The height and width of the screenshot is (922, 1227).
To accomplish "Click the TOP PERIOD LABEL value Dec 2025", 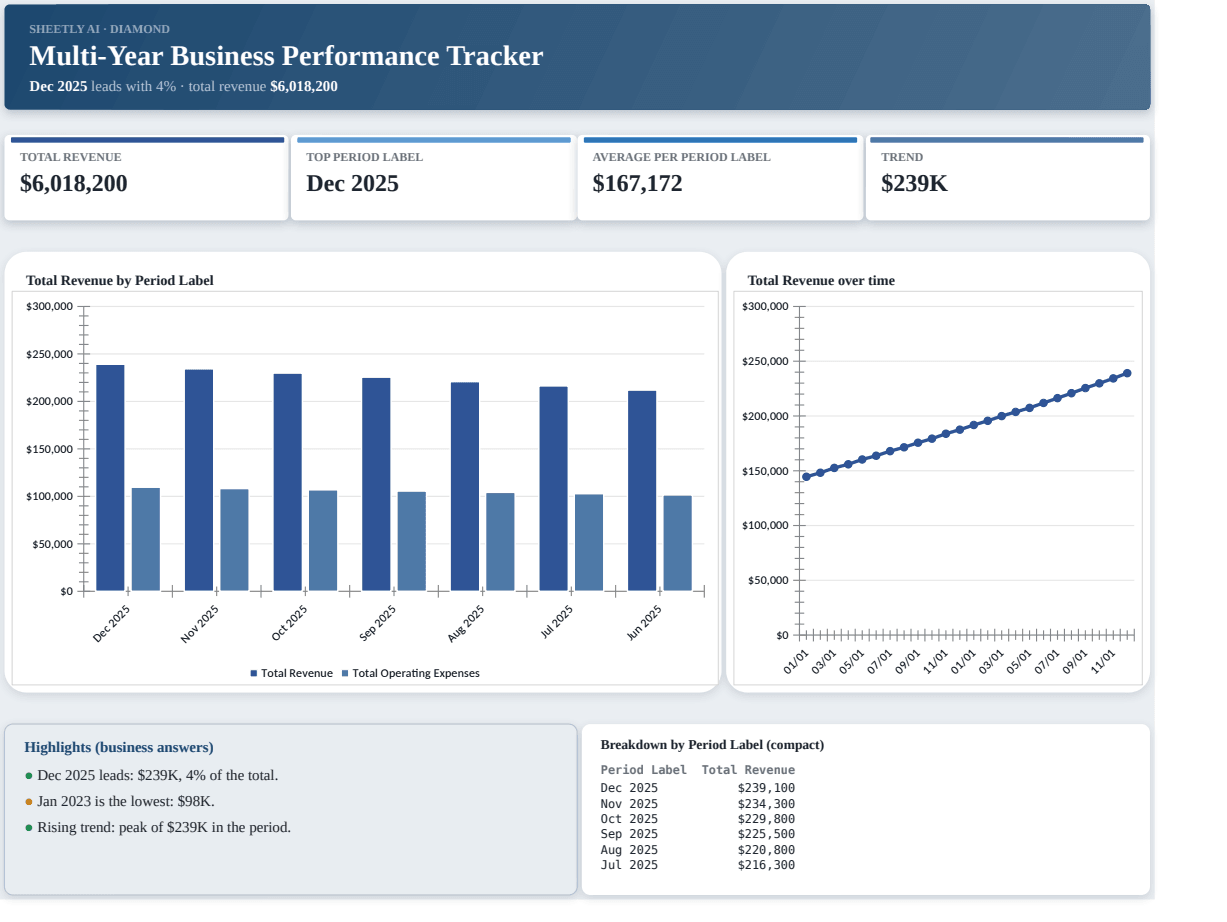I will coord(352,184).
